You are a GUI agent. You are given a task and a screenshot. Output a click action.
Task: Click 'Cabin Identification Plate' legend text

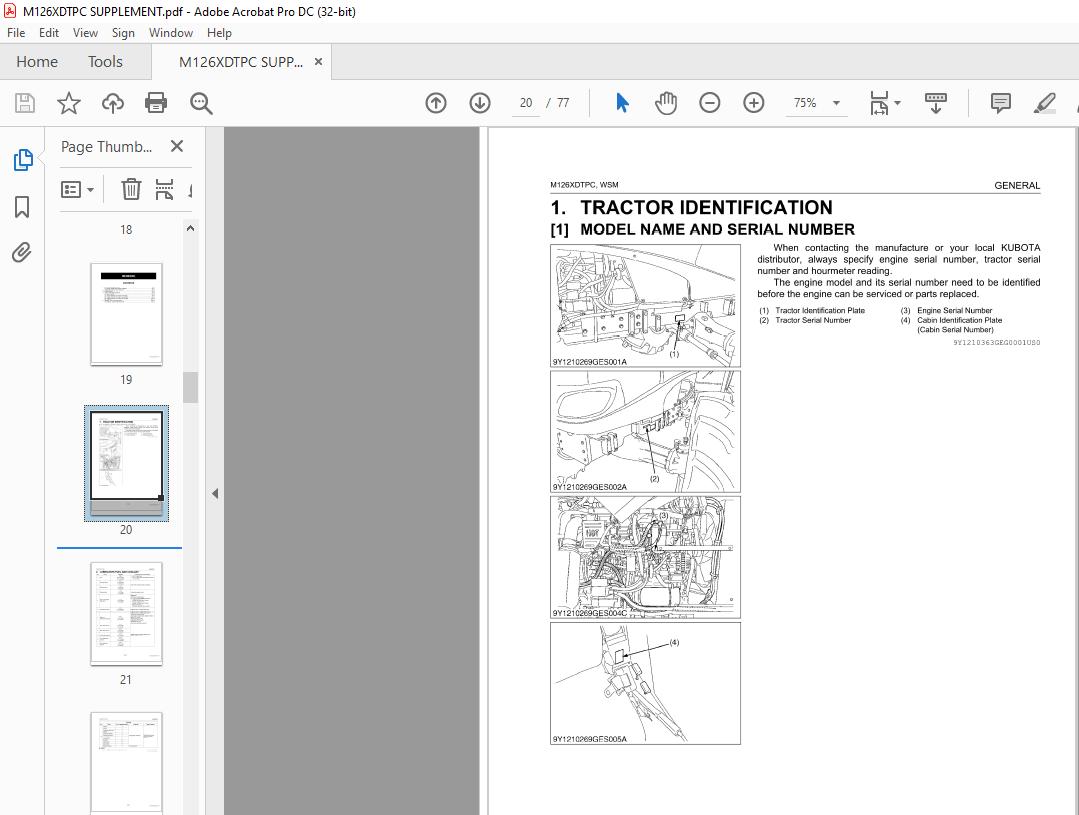(x=959, y=320)
